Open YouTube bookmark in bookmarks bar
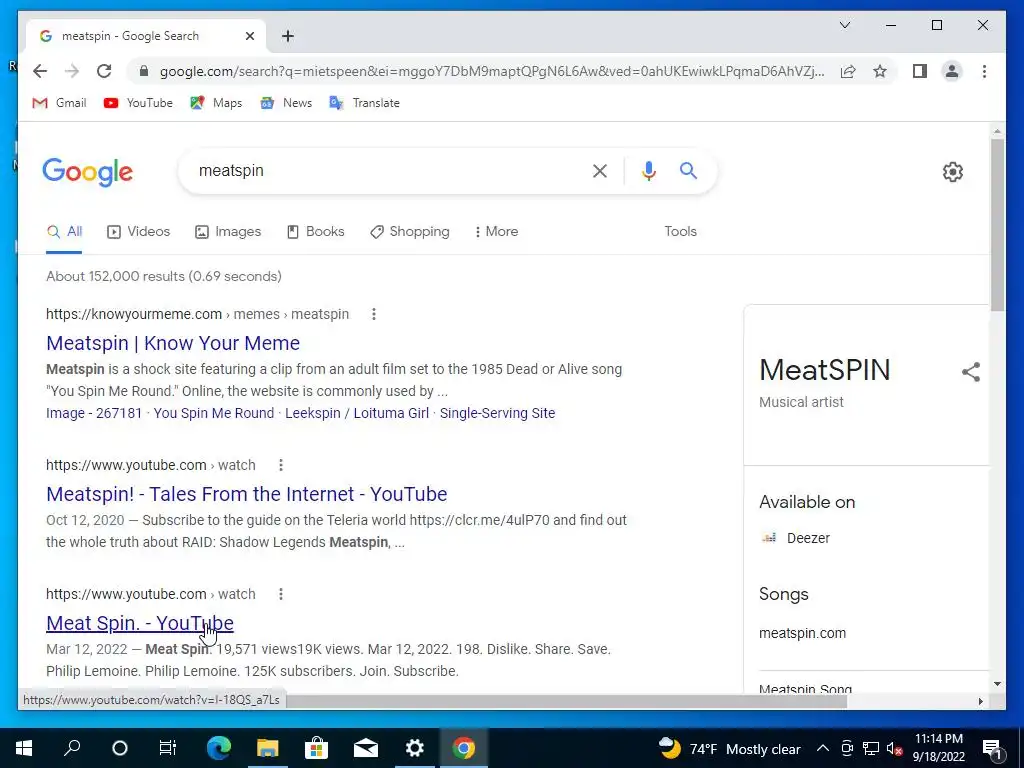The width and height of the screenshot is (1024, 768). (x=138, y=103)
